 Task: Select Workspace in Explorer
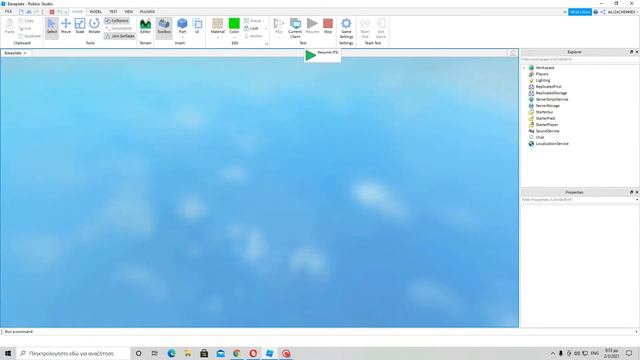pos(545,68)
